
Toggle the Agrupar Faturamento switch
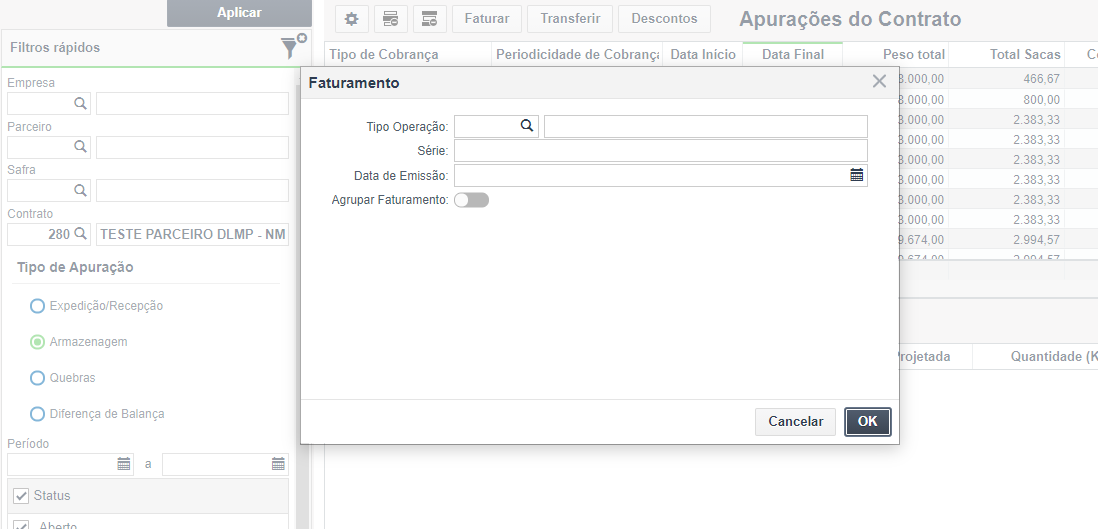(x=471, y=200)
